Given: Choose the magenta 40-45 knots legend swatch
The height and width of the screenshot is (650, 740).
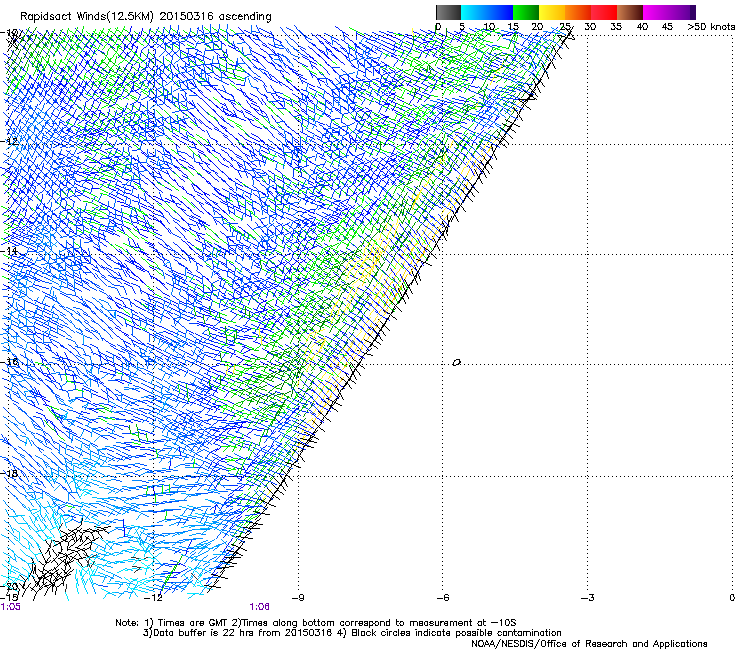Looking at the screenshot, I should click(x=656, y=12).
